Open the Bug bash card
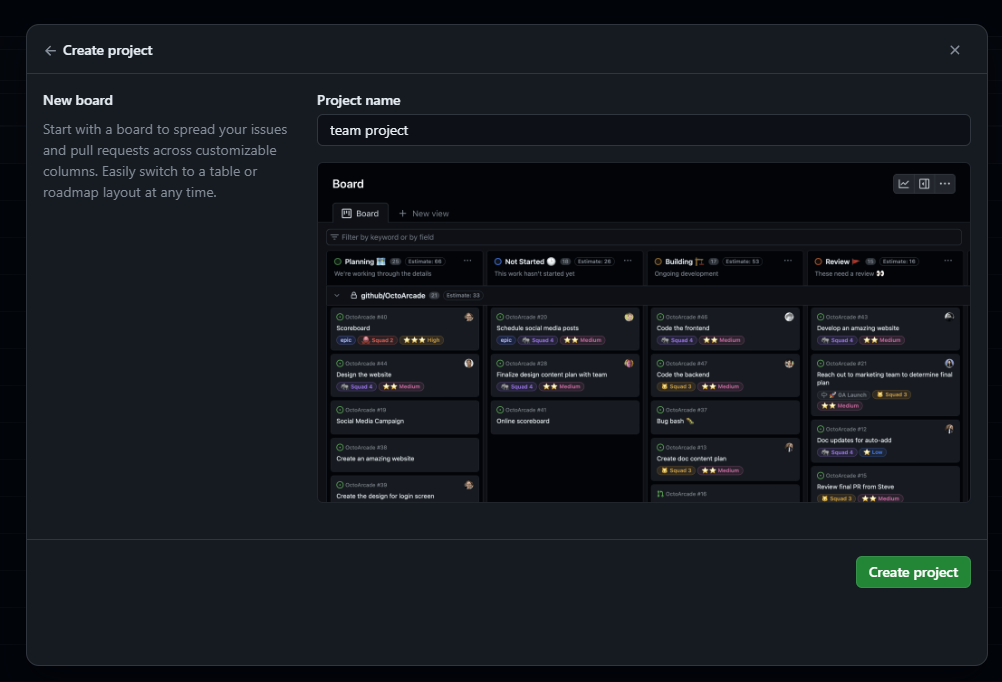 pyautogui.click(x=725, y=417)
